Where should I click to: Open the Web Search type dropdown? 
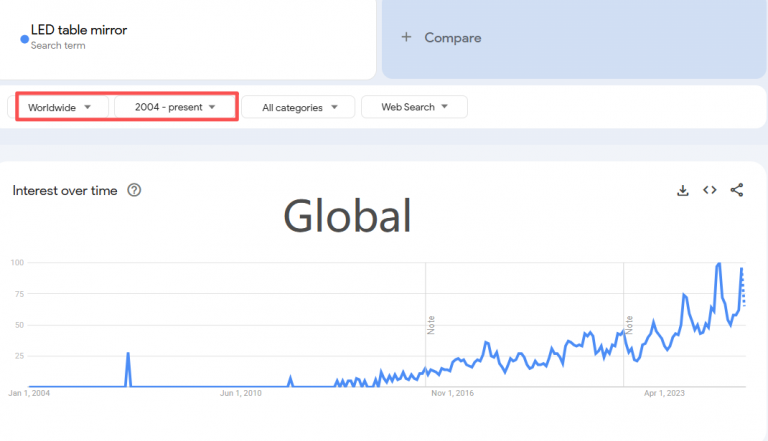(x=414, y=107)
